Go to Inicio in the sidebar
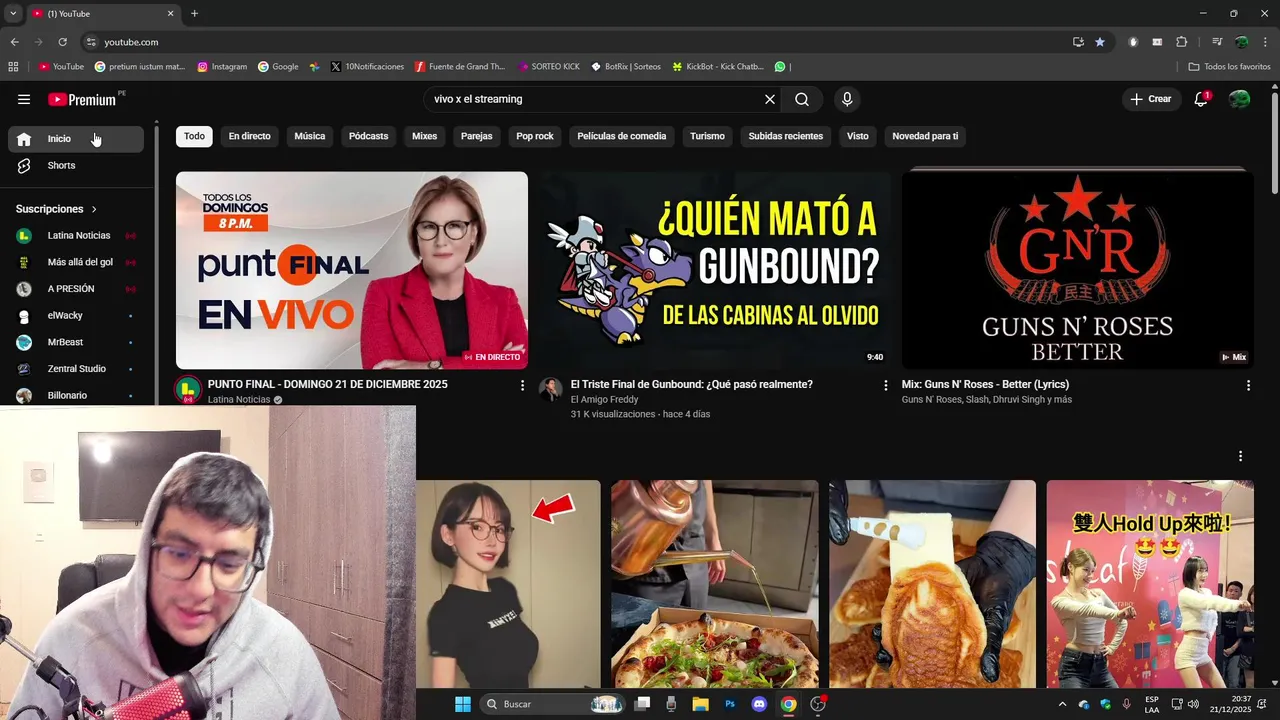1280x720 pixels. point(76,139)
